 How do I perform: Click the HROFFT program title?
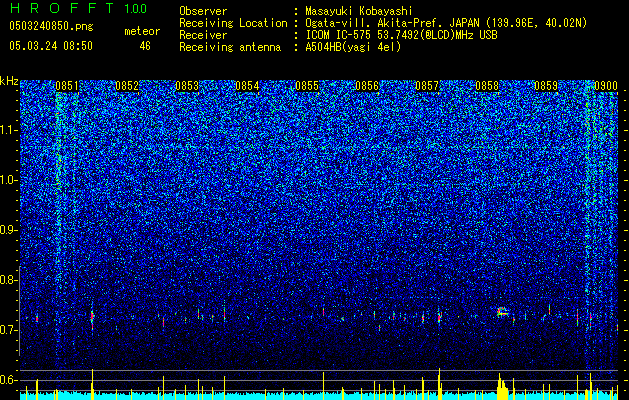(62, 8)
